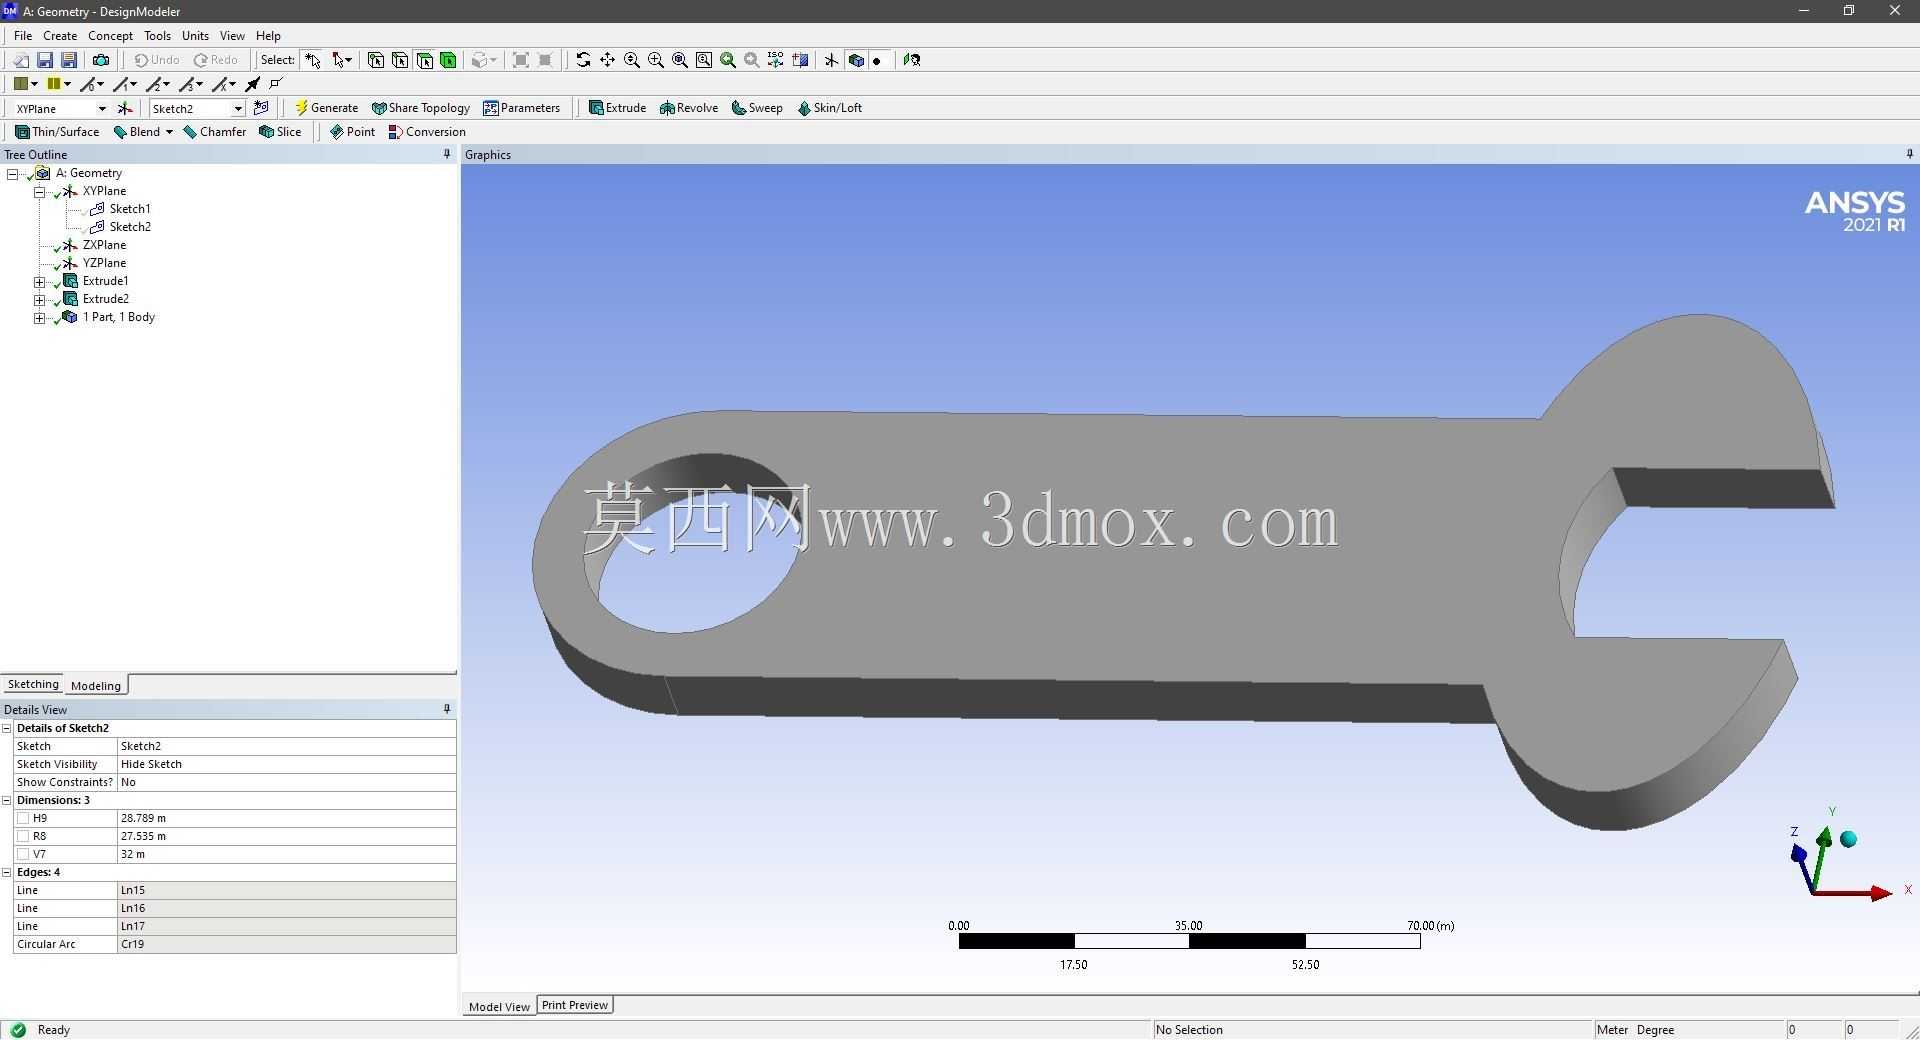This screenshot has width=1920, height=1040.
Task: Open the XYPlane active plane dropdown
Action: pyautogui.click(x=101, y=108)
